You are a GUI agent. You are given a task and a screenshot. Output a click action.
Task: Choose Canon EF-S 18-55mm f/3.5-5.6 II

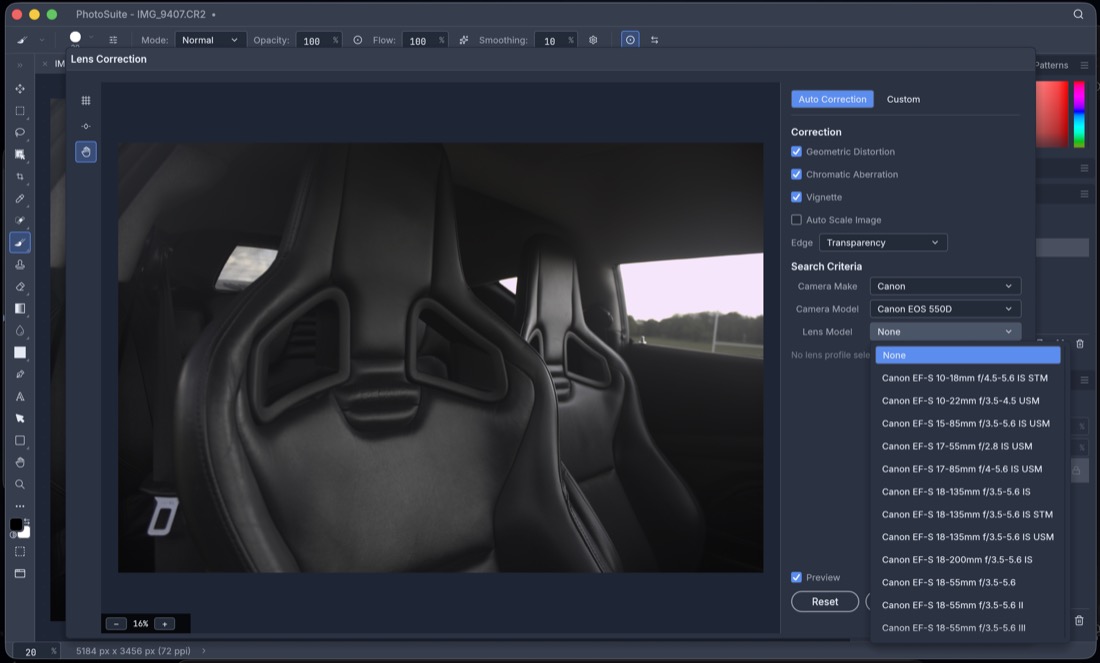pos(967,605)
